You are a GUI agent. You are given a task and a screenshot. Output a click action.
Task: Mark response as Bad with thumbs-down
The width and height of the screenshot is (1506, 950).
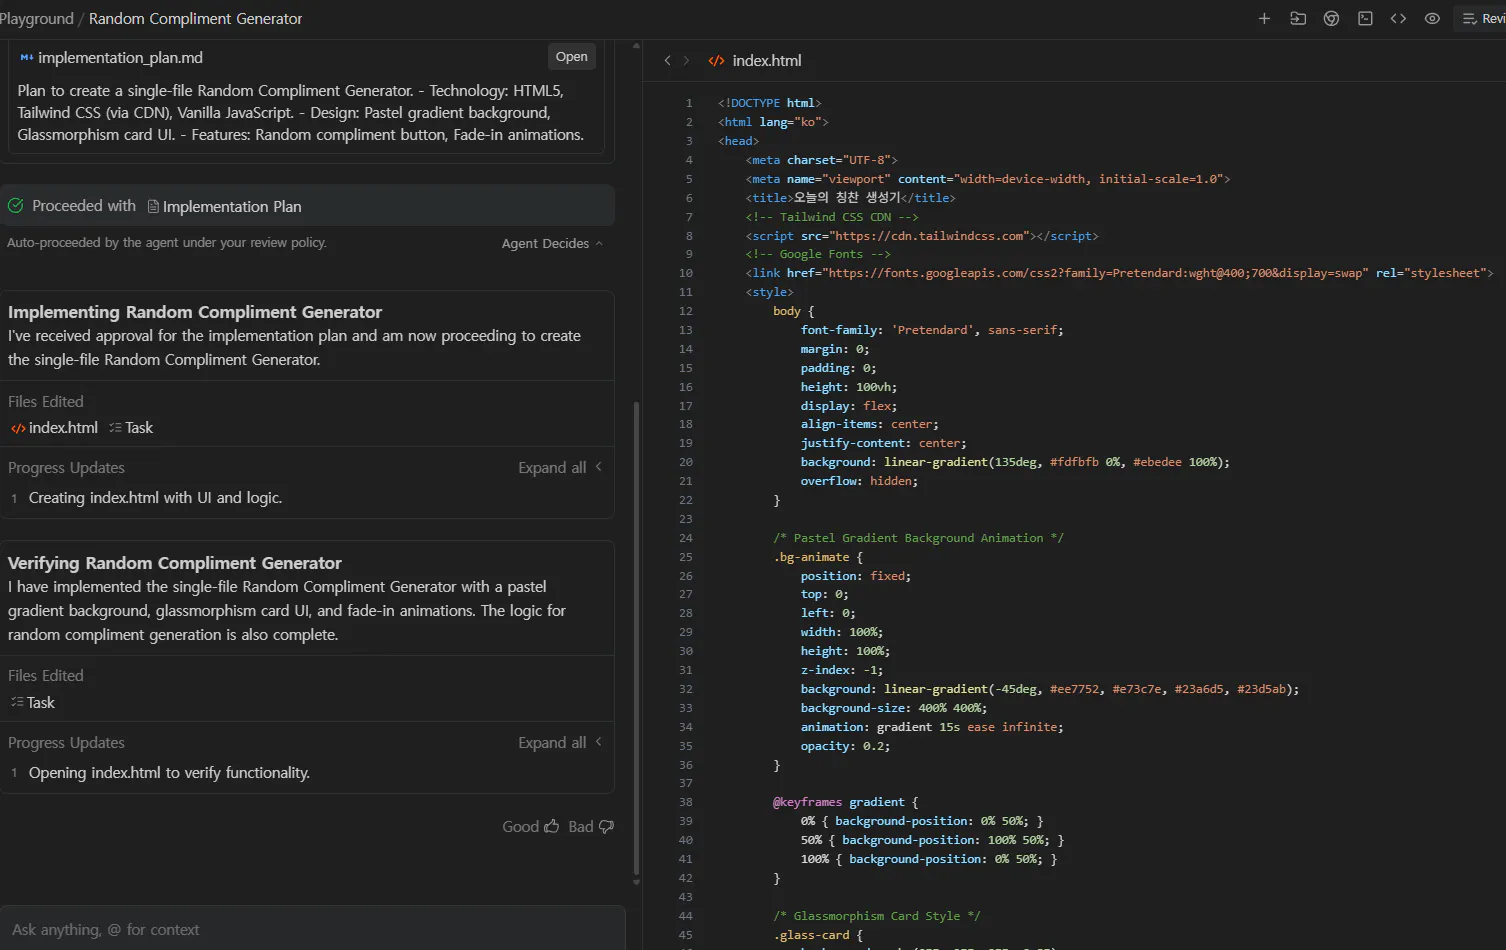coord(591,826)
